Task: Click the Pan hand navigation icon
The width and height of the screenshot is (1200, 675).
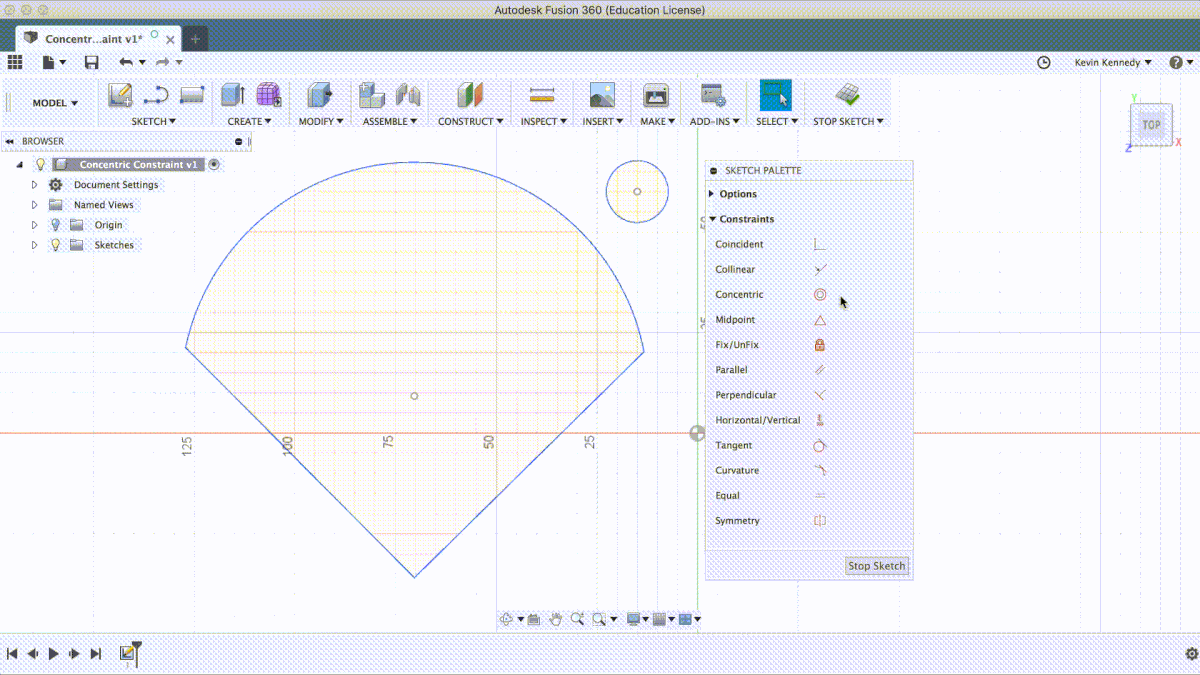Action: [x=556, y=619]
